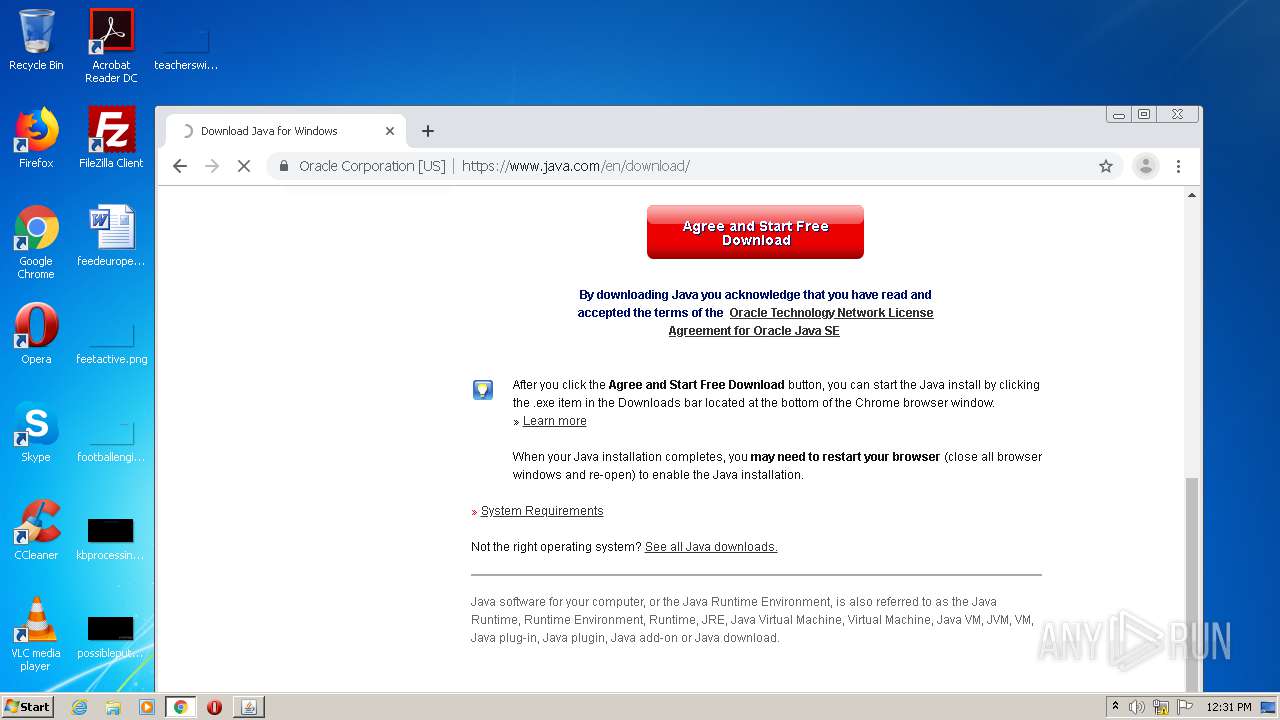Screen dimensions: 1280x720
Task: Open See all Java downloads link
Action: point(711,547)
